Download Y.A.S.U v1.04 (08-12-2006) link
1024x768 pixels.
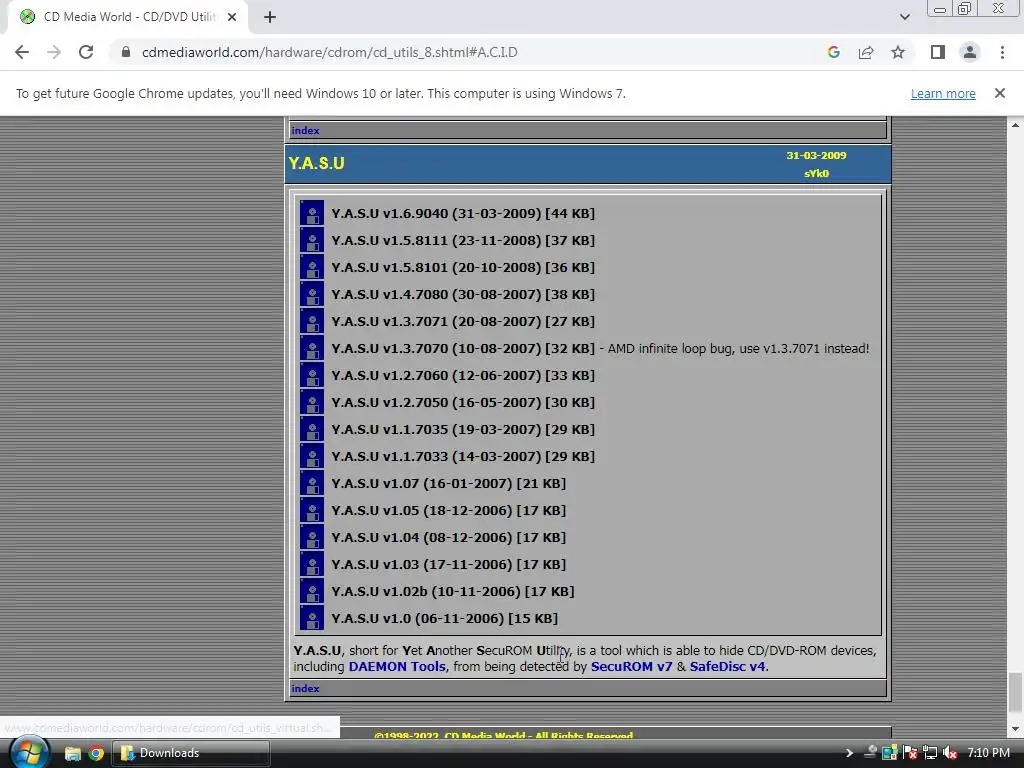(449, 537)
